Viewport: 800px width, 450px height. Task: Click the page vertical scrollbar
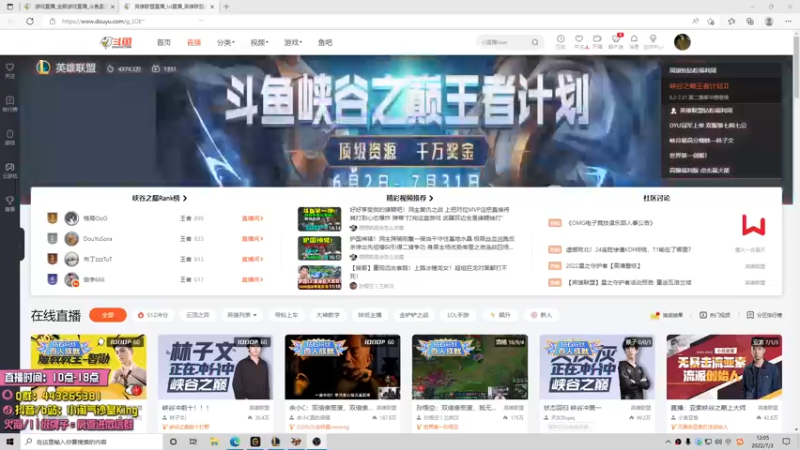796,230
